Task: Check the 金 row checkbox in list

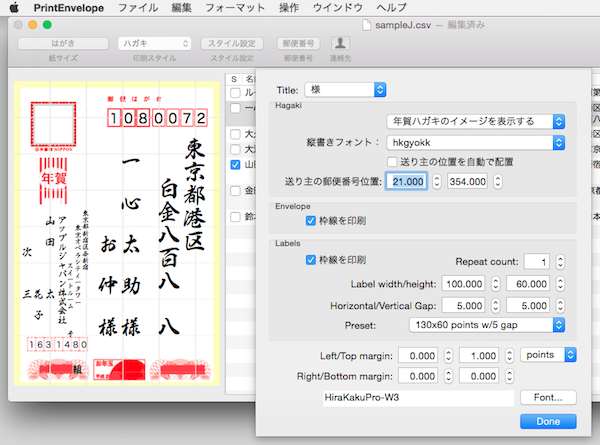Action: [x=235, y=190]
